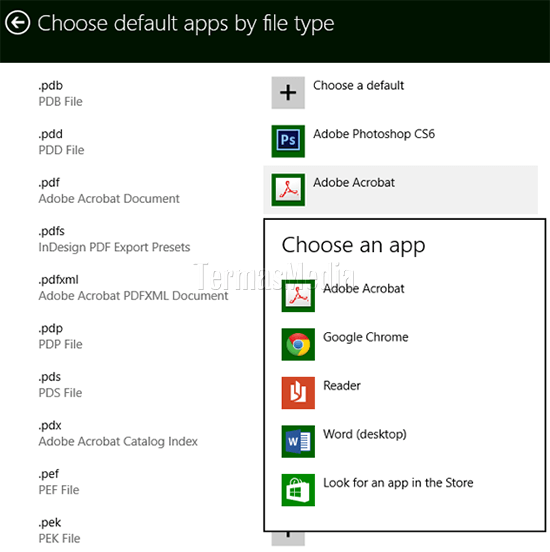Click the Adobe Acrobat icon in .pdf row

coord(288,190)
